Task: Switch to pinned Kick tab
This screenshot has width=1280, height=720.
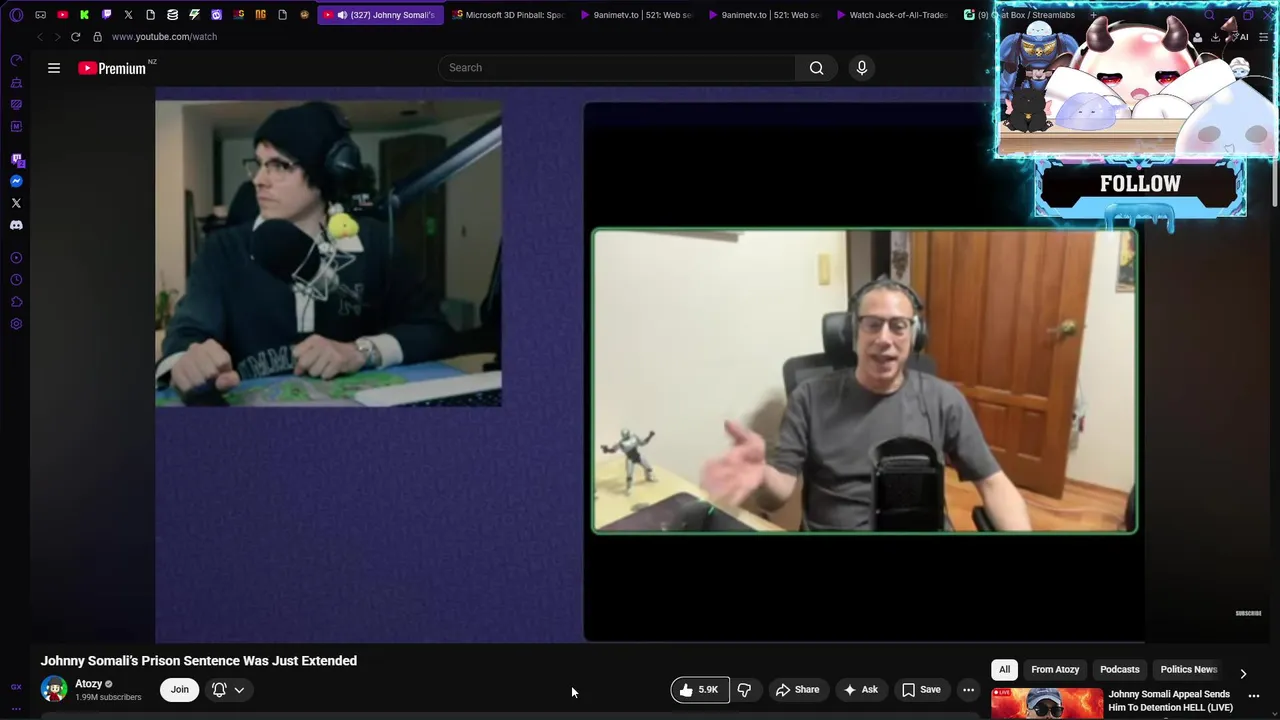Action: pos(84,15)
